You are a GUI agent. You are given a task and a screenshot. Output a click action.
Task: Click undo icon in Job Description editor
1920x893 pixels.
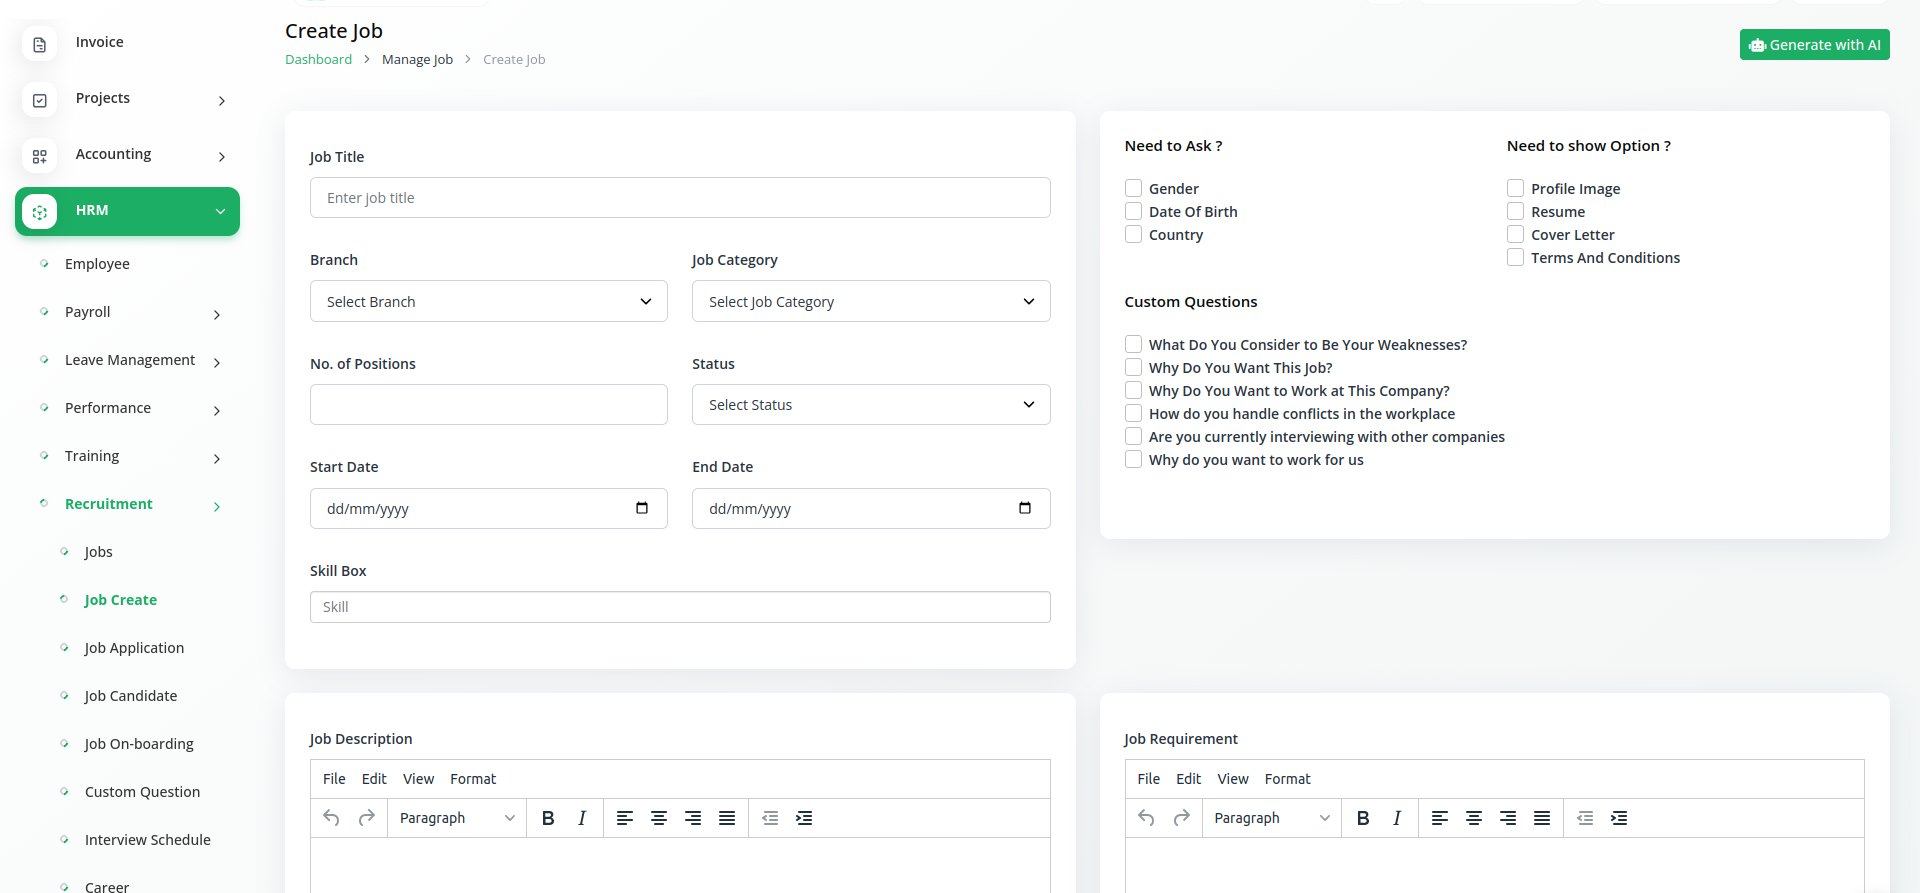point(332,818)
